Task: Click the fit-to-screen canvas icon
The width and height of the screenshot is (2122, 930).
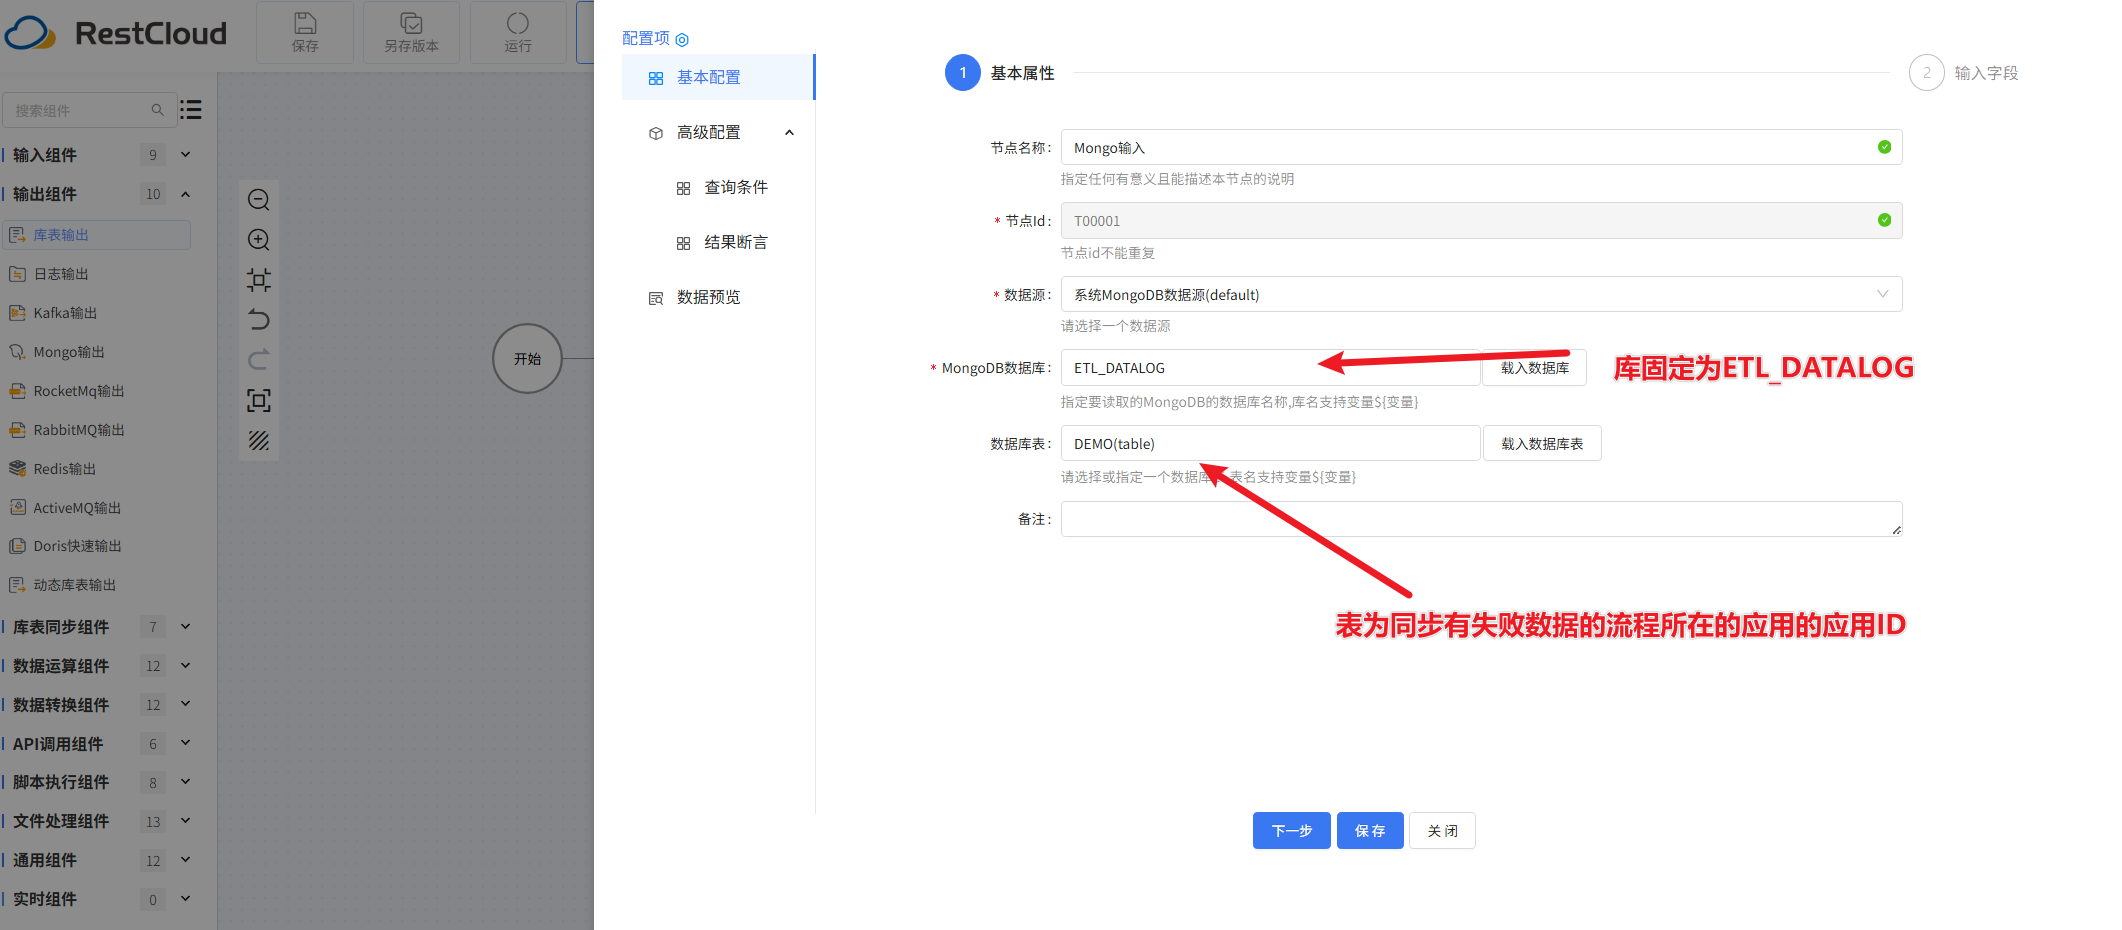Action: (x=259, y=401)
